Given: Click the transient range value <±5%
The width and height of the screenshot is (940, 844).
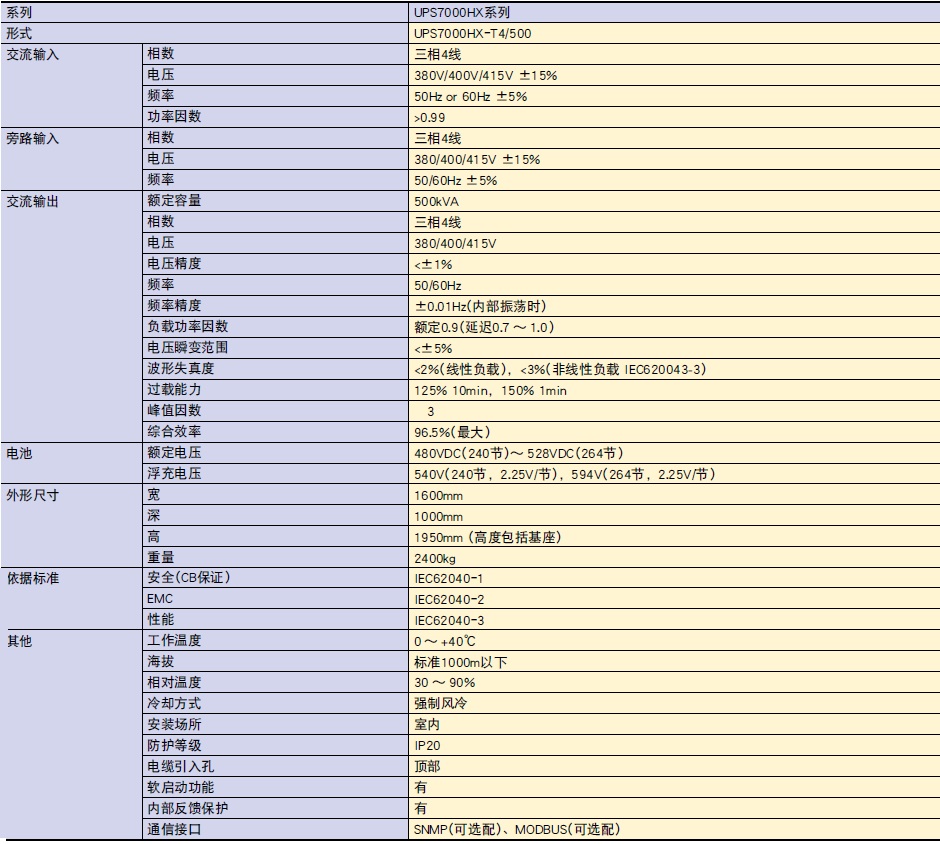Looking at the screenshot, I should (433, 348).
